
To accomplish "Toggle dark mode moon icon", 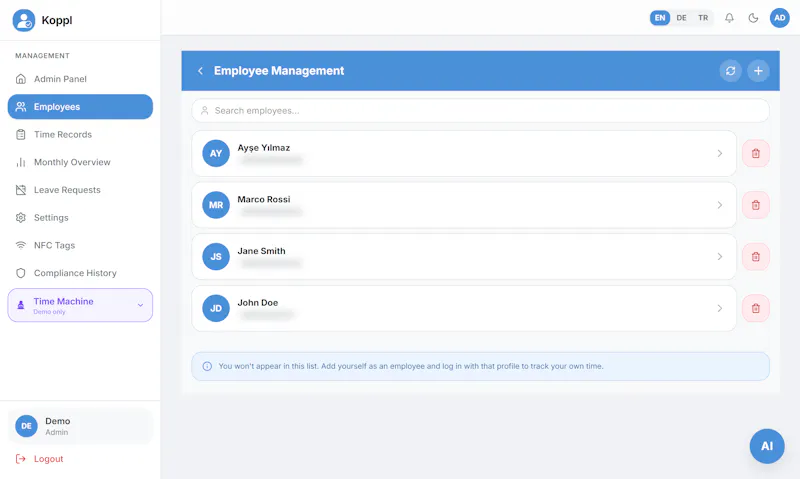I will pos(753,18).
